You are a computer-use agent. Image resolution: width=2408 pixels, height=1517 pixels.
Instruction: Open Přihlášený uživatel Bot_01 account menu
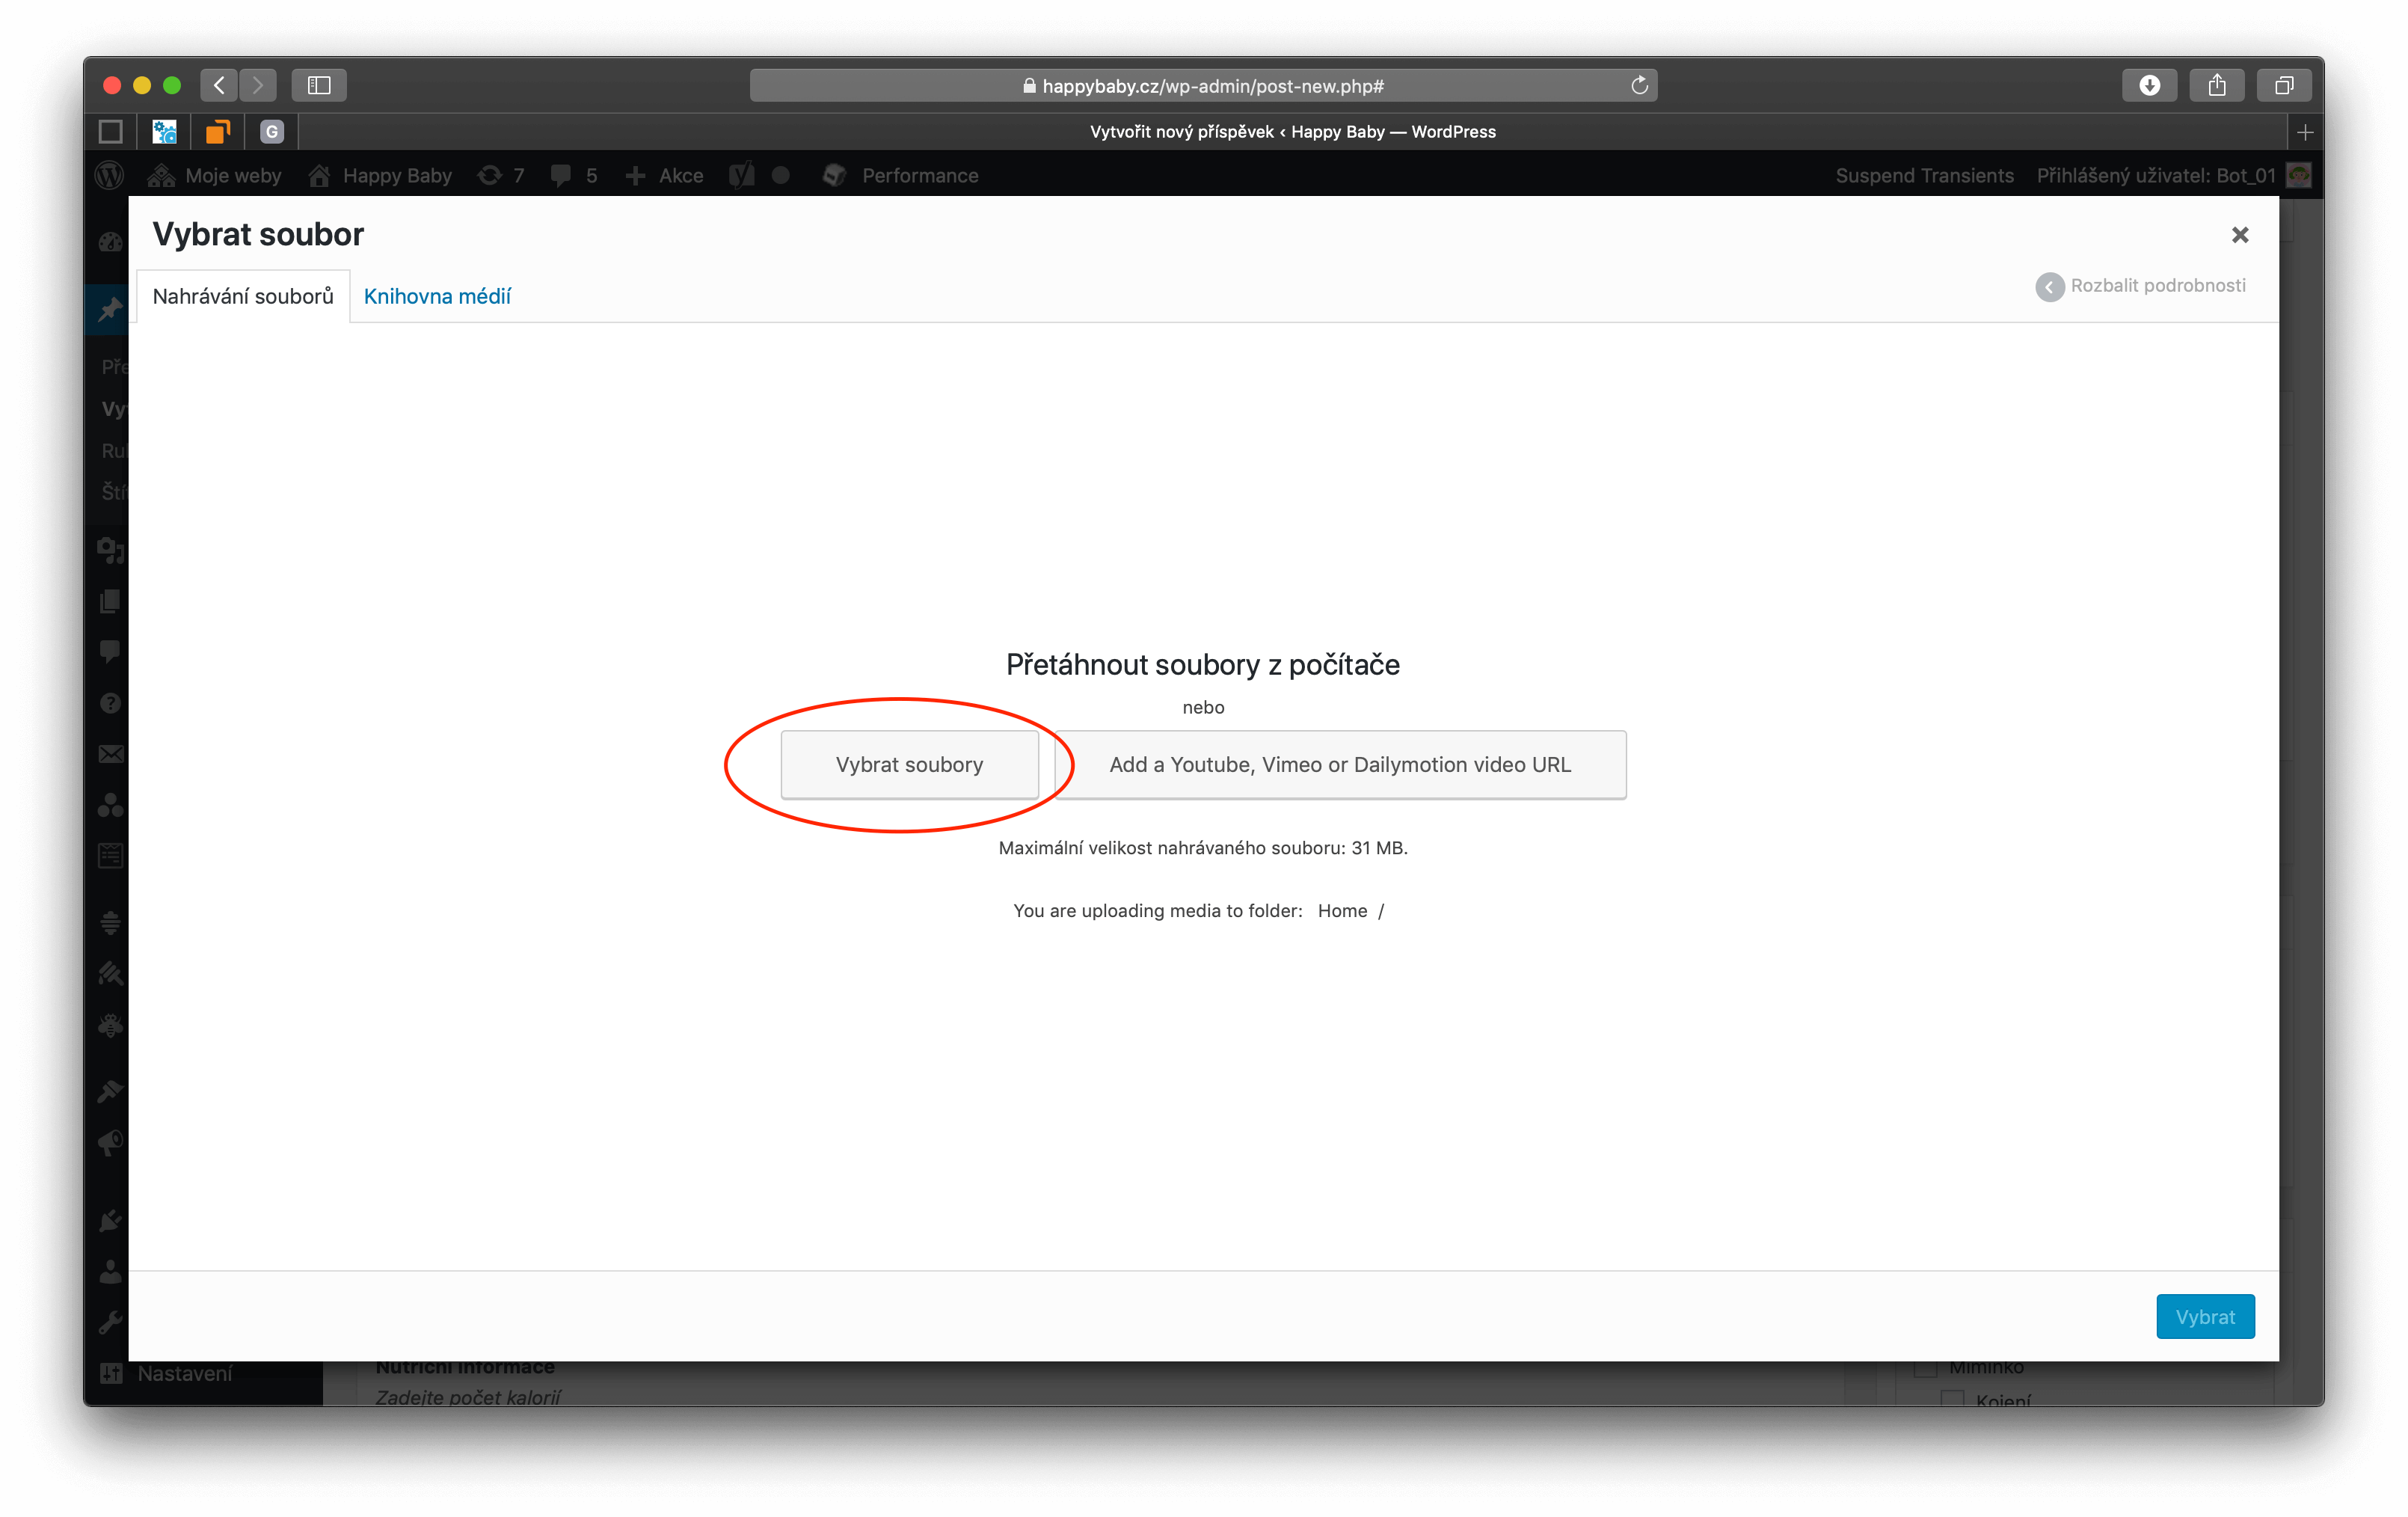(x=2155, y=176)
